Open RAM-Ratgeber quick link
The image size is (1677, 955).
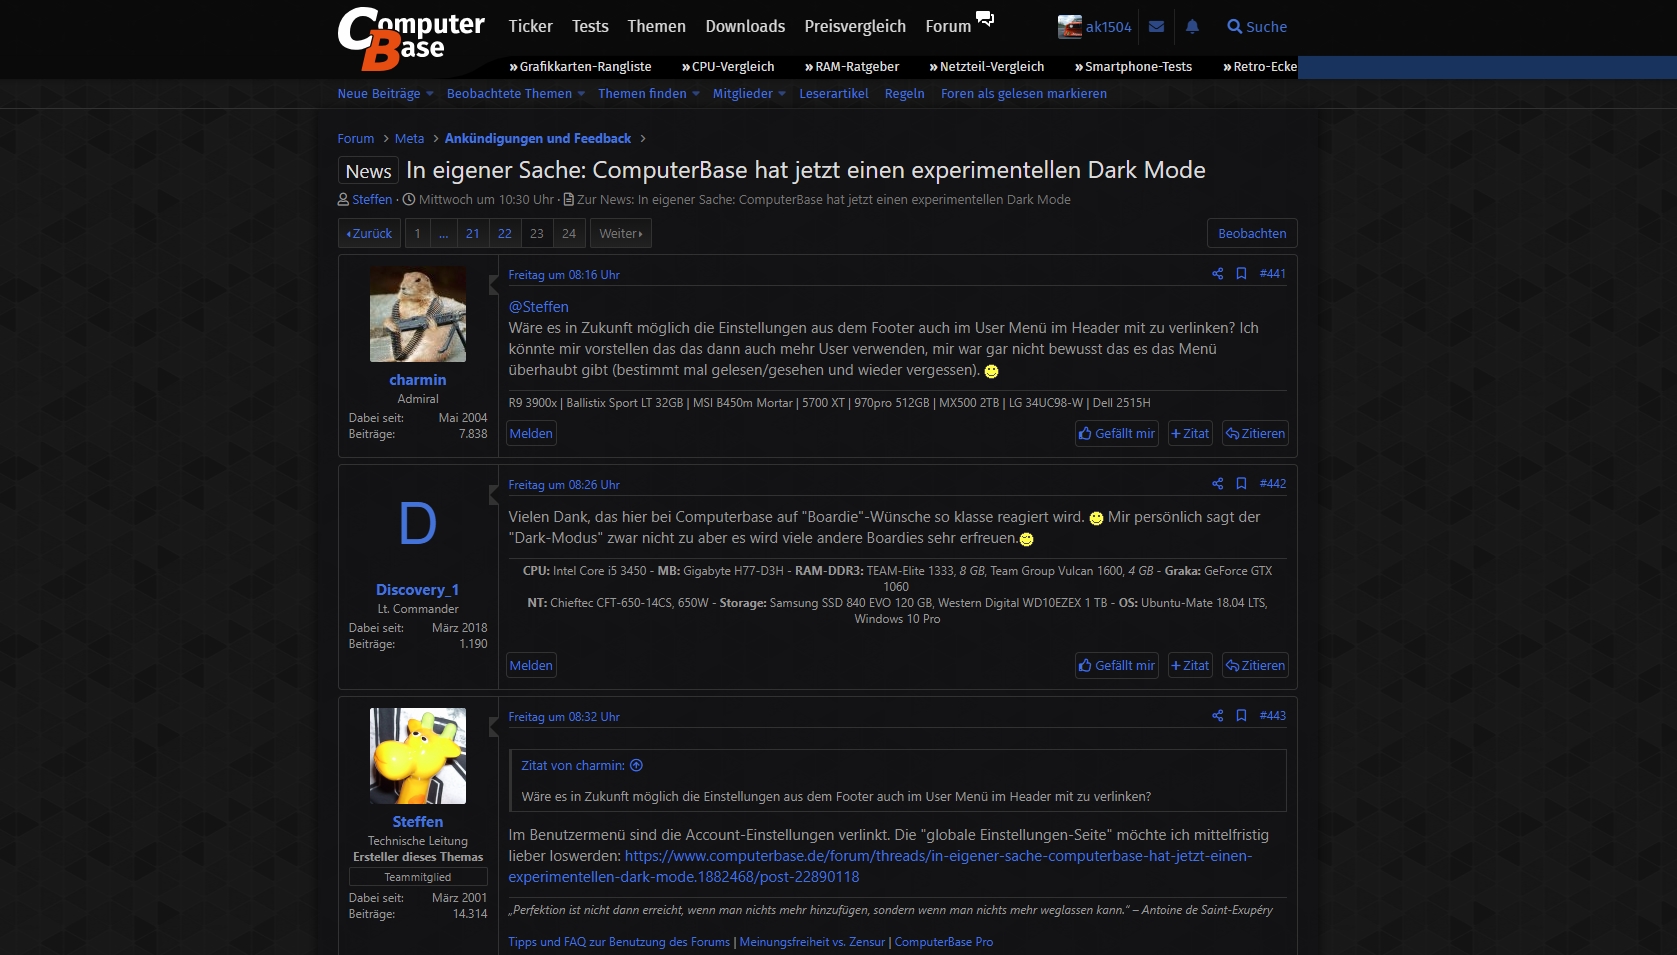852,67
